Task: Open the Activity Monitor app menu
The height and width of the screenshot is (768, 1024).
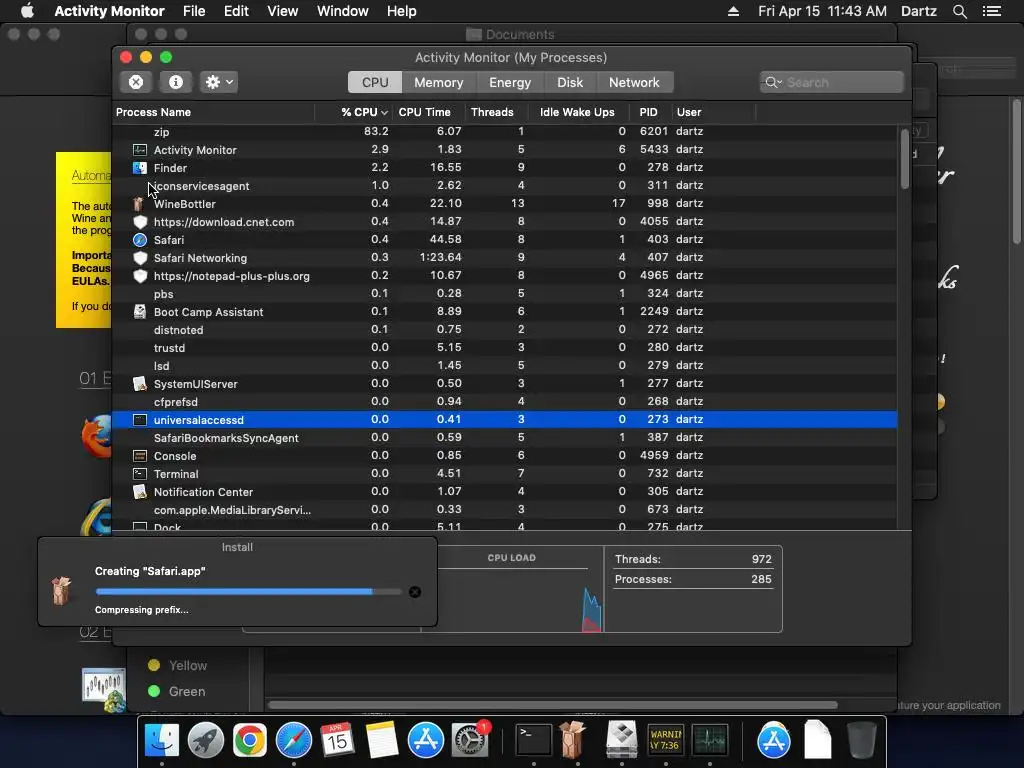Action: (x=109, y=11)
